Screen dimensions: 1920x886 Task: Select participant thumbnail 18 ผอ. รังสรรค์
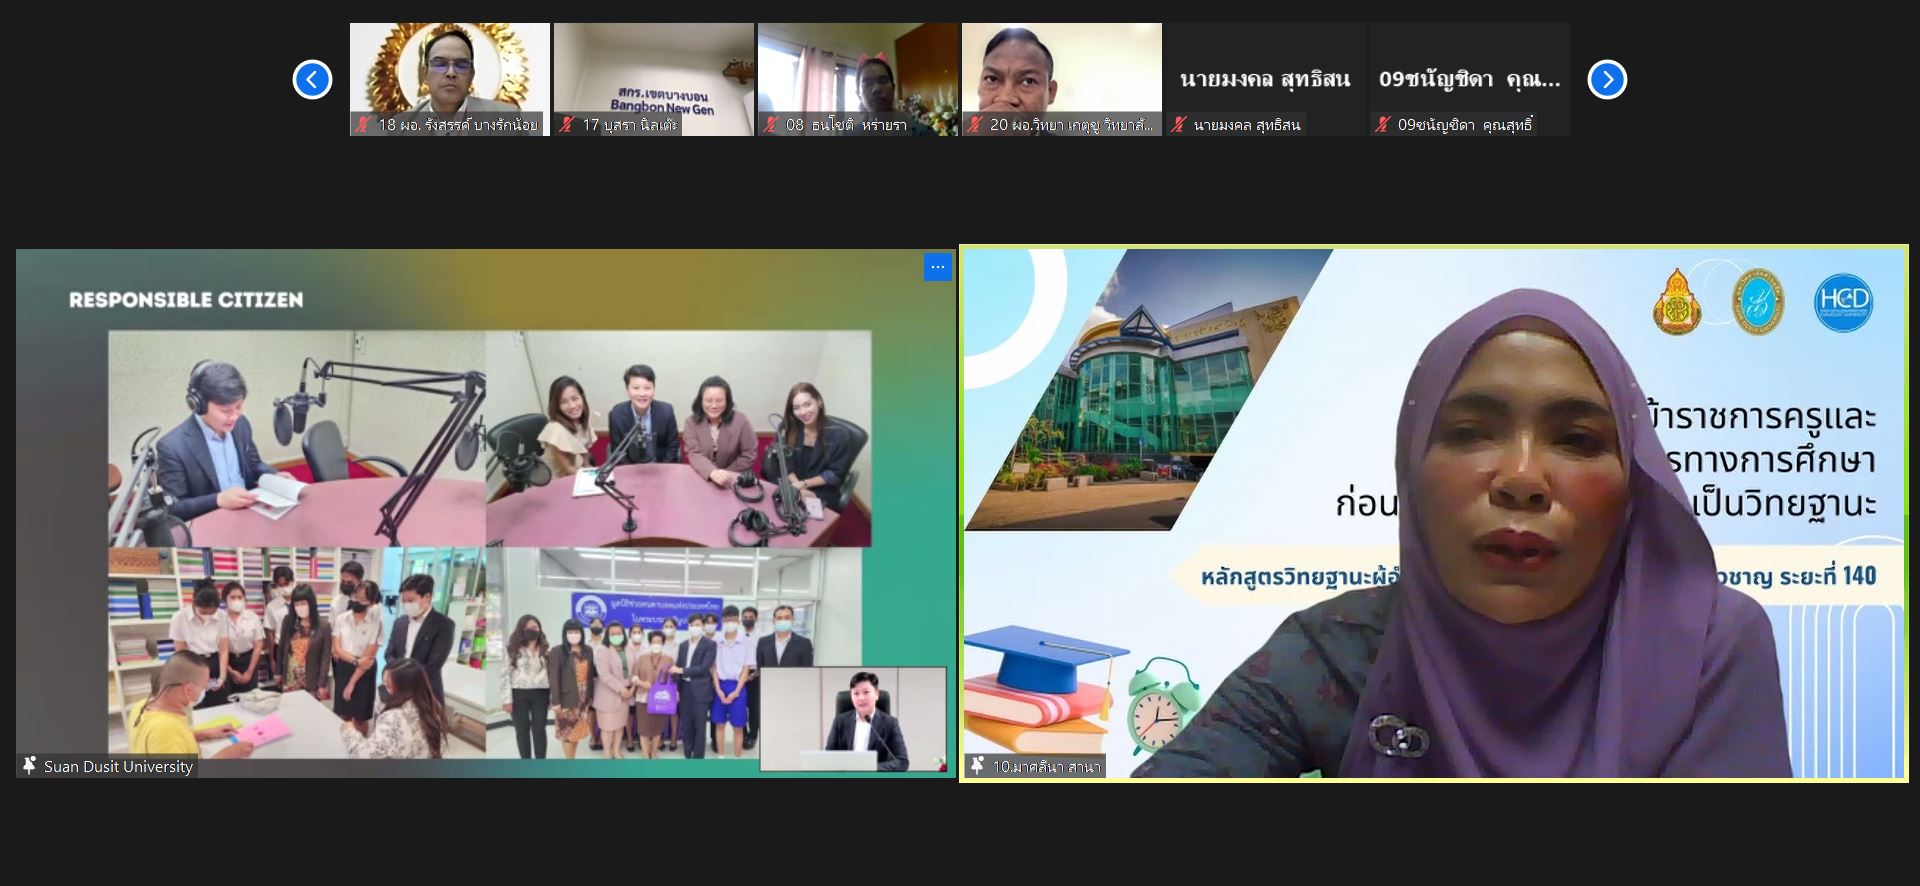(450, 79)
